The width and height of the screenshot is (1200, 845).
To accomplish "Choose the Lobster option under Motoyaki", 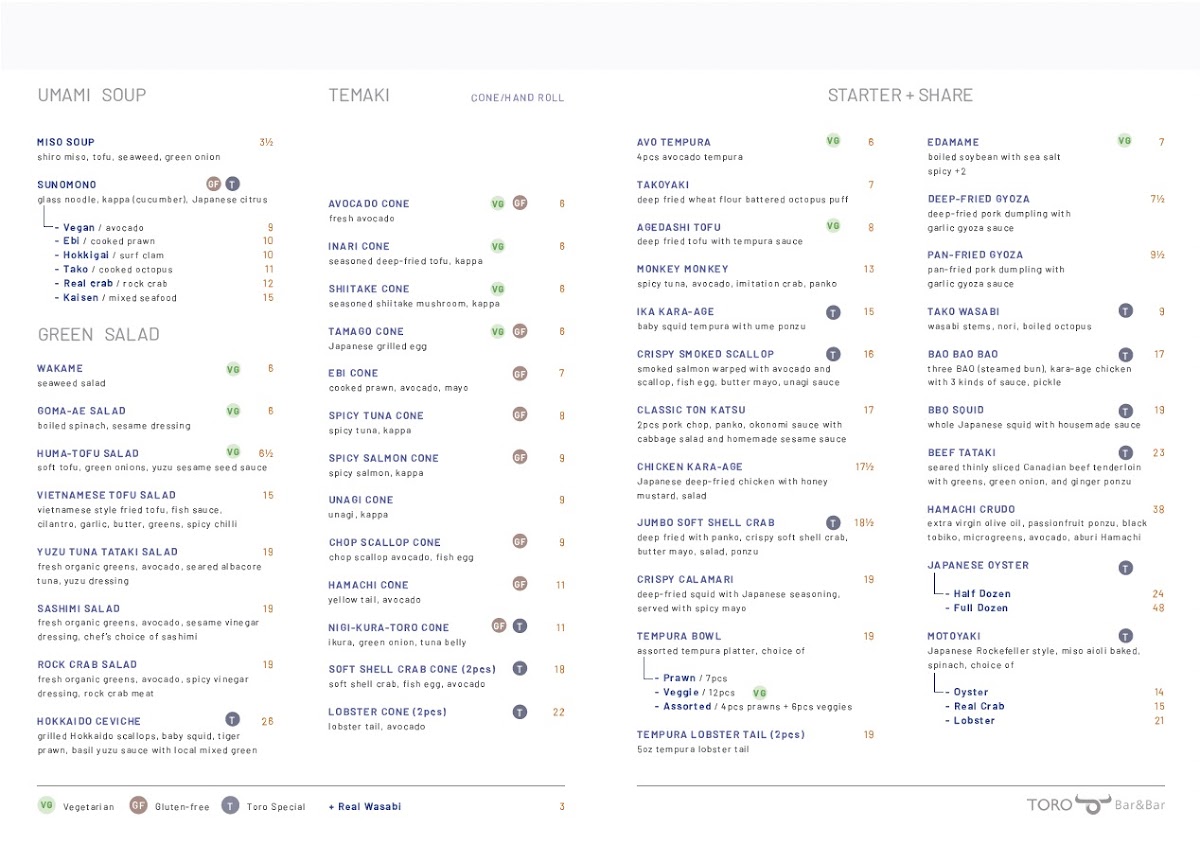I will click(x=974, y=721).
